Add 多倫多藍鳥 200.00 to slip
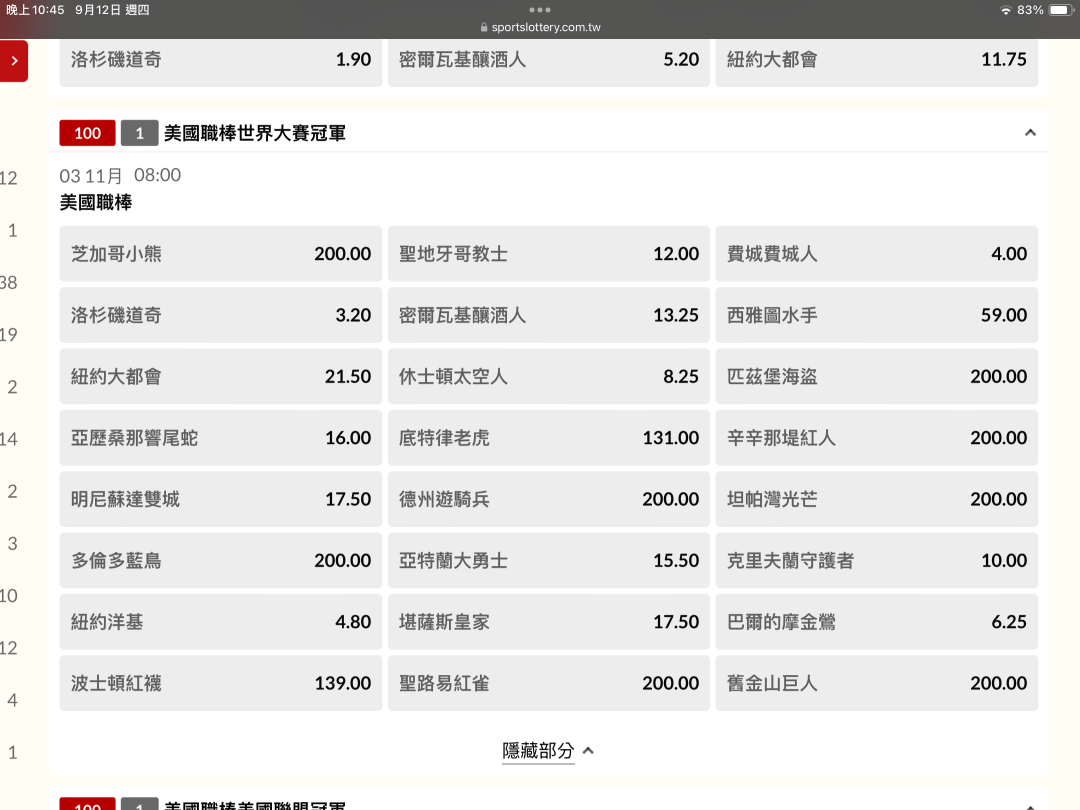1080x810 pixels. 220,560
